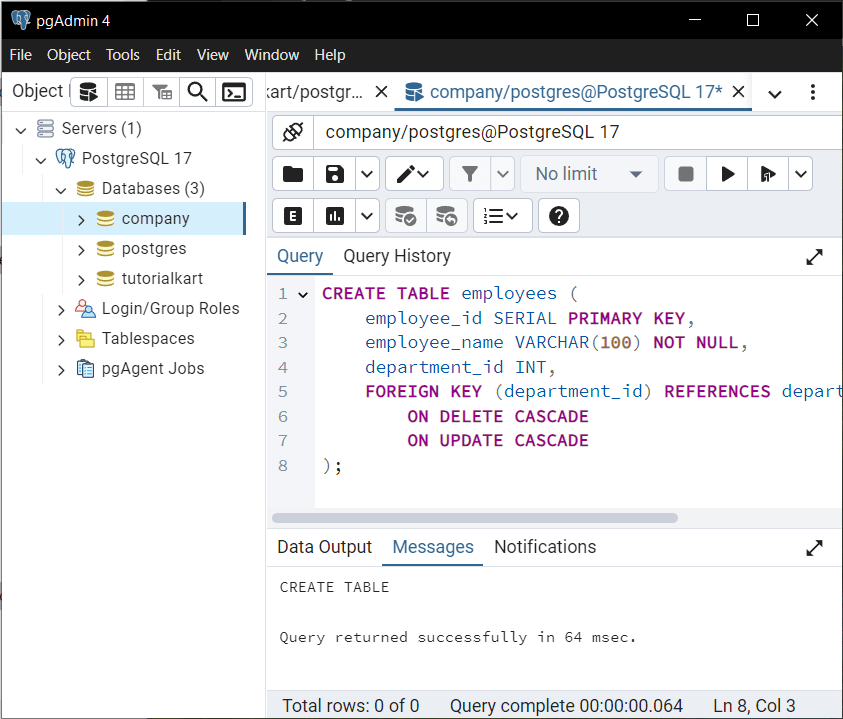
Task: Open the PSQL tool terminal icon
Action: tap(234, 92)
